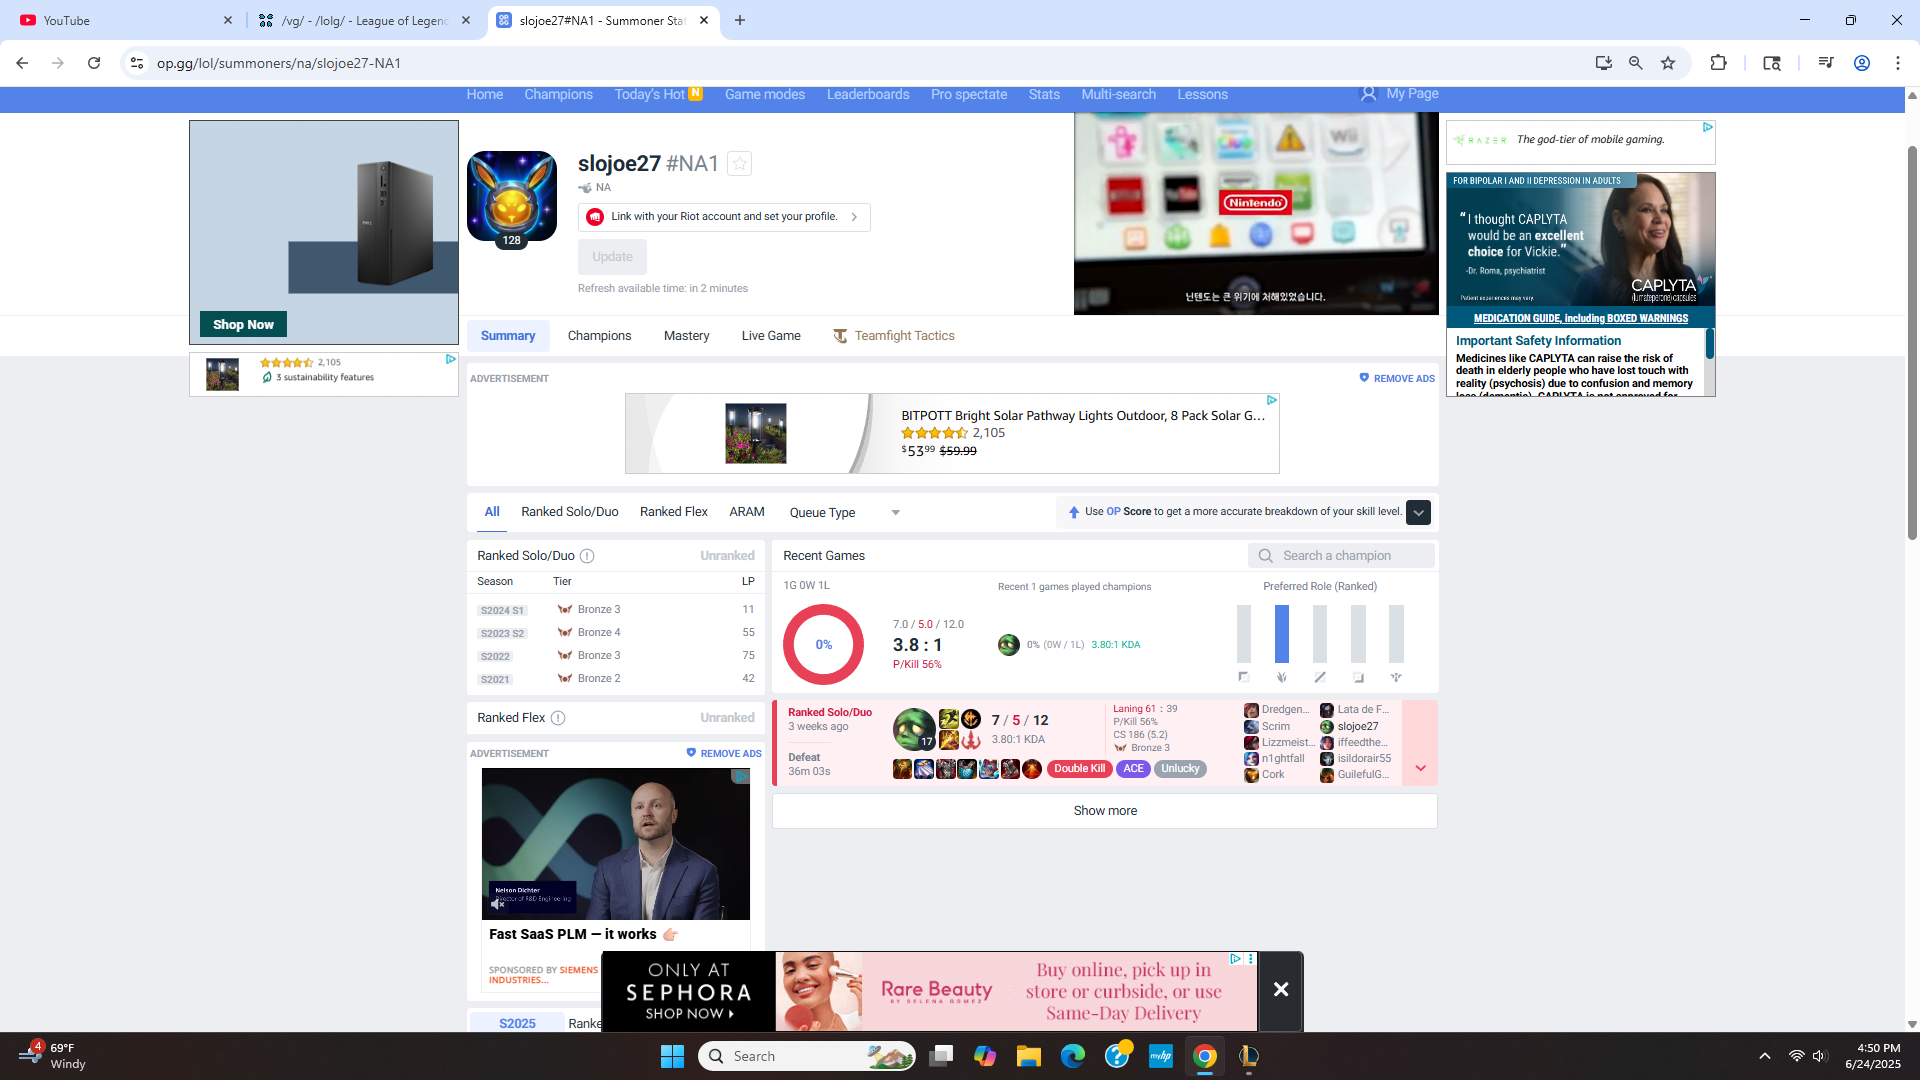Click the Update button
The height and width of the screenshot is (1080, 1920).
(x=612, y=257)
